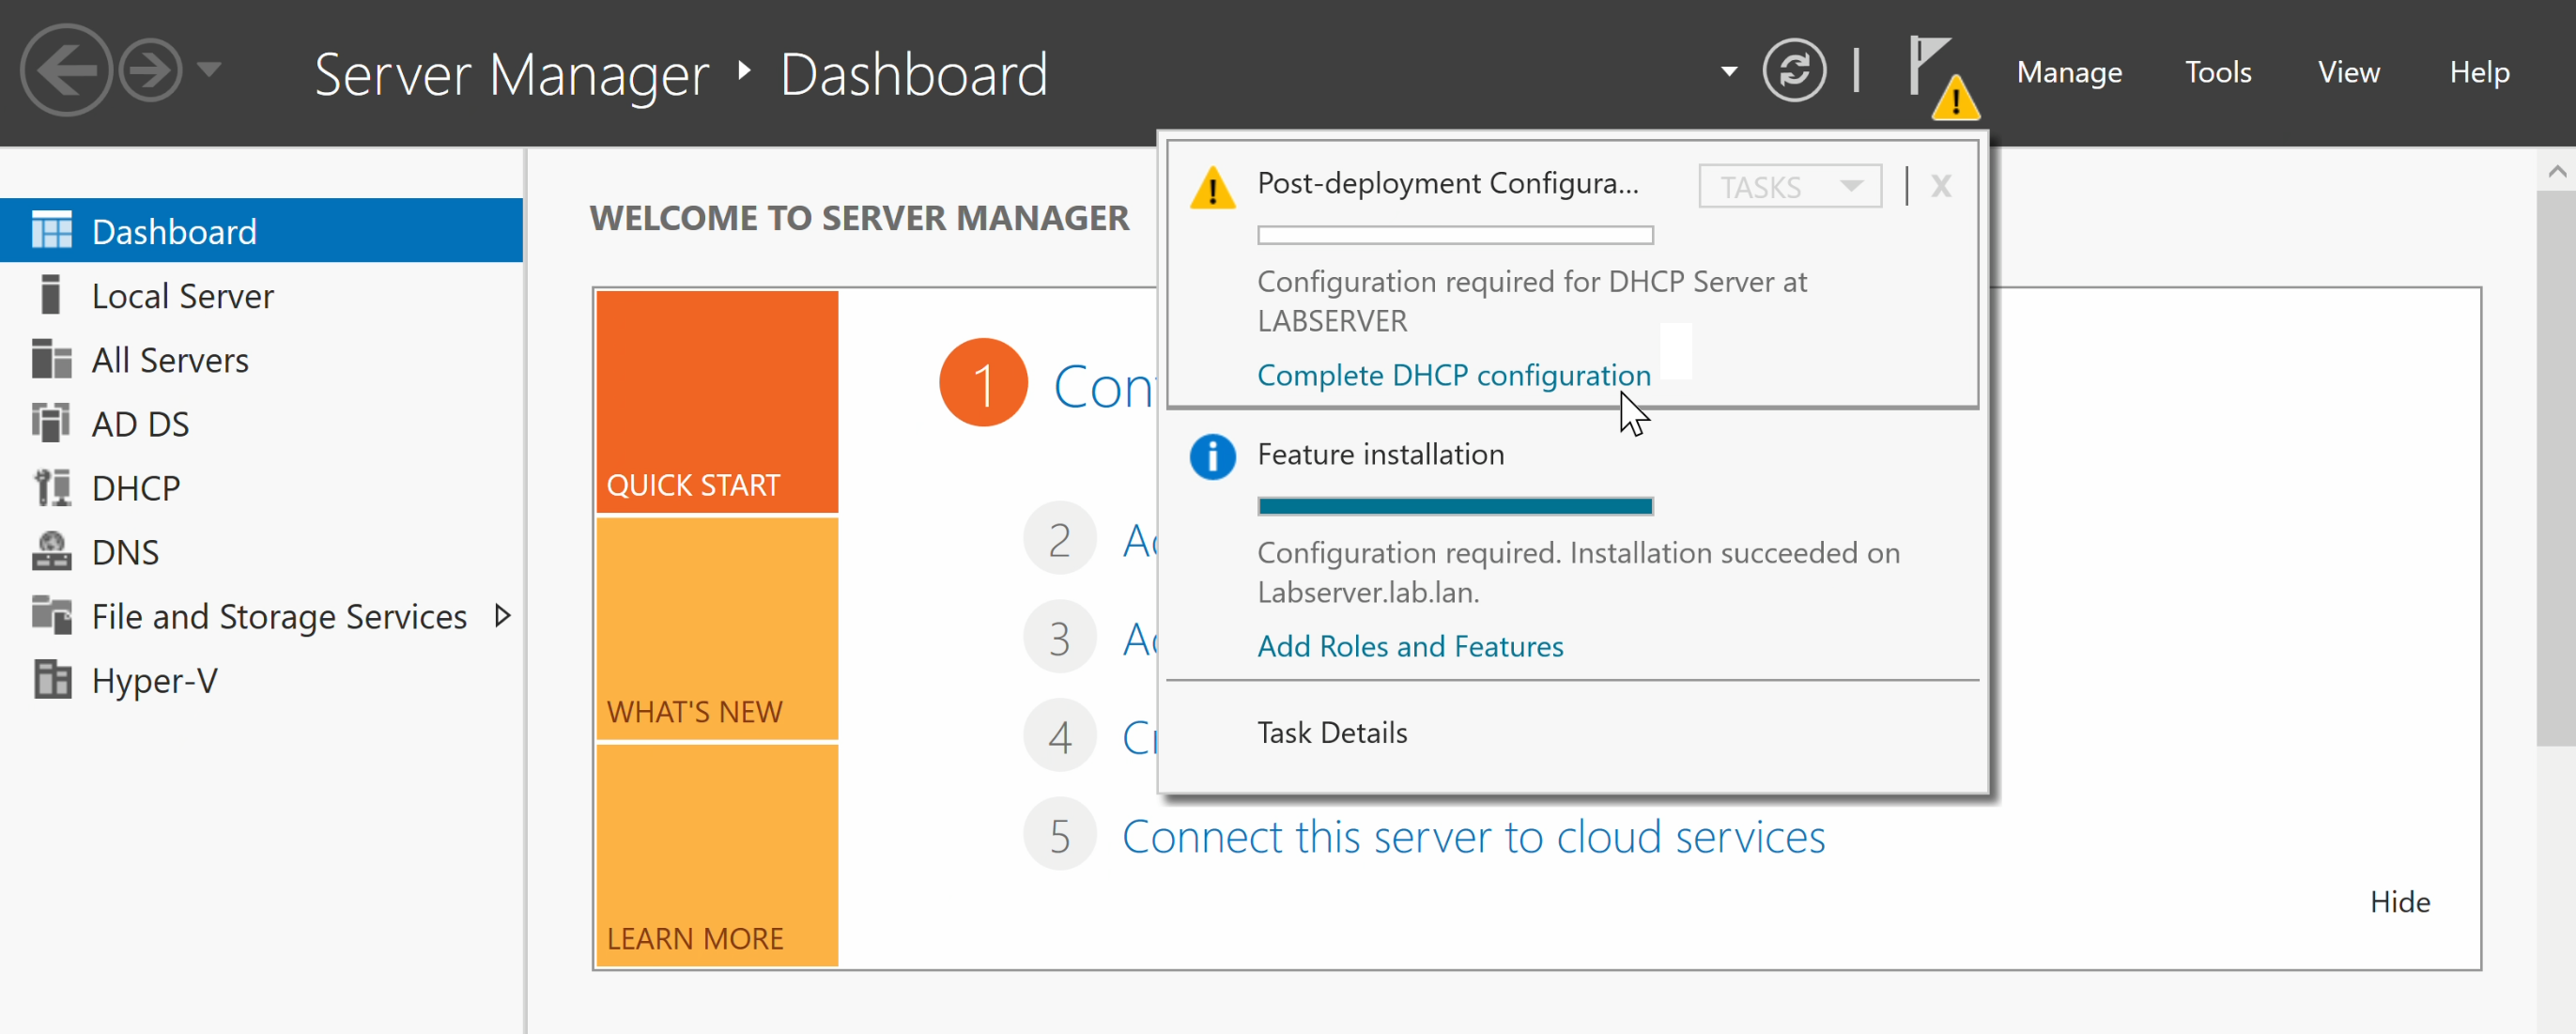Open the Manage menu

(2069, 72)
